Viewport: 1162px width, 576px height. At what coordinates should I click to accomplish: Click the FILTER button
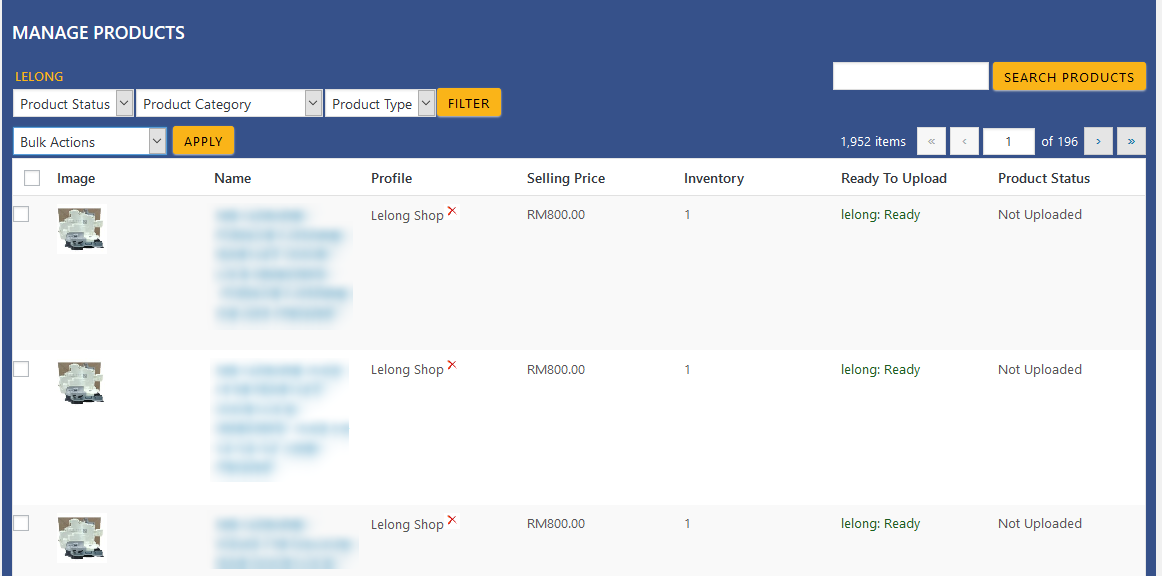(x=469, y=103)
